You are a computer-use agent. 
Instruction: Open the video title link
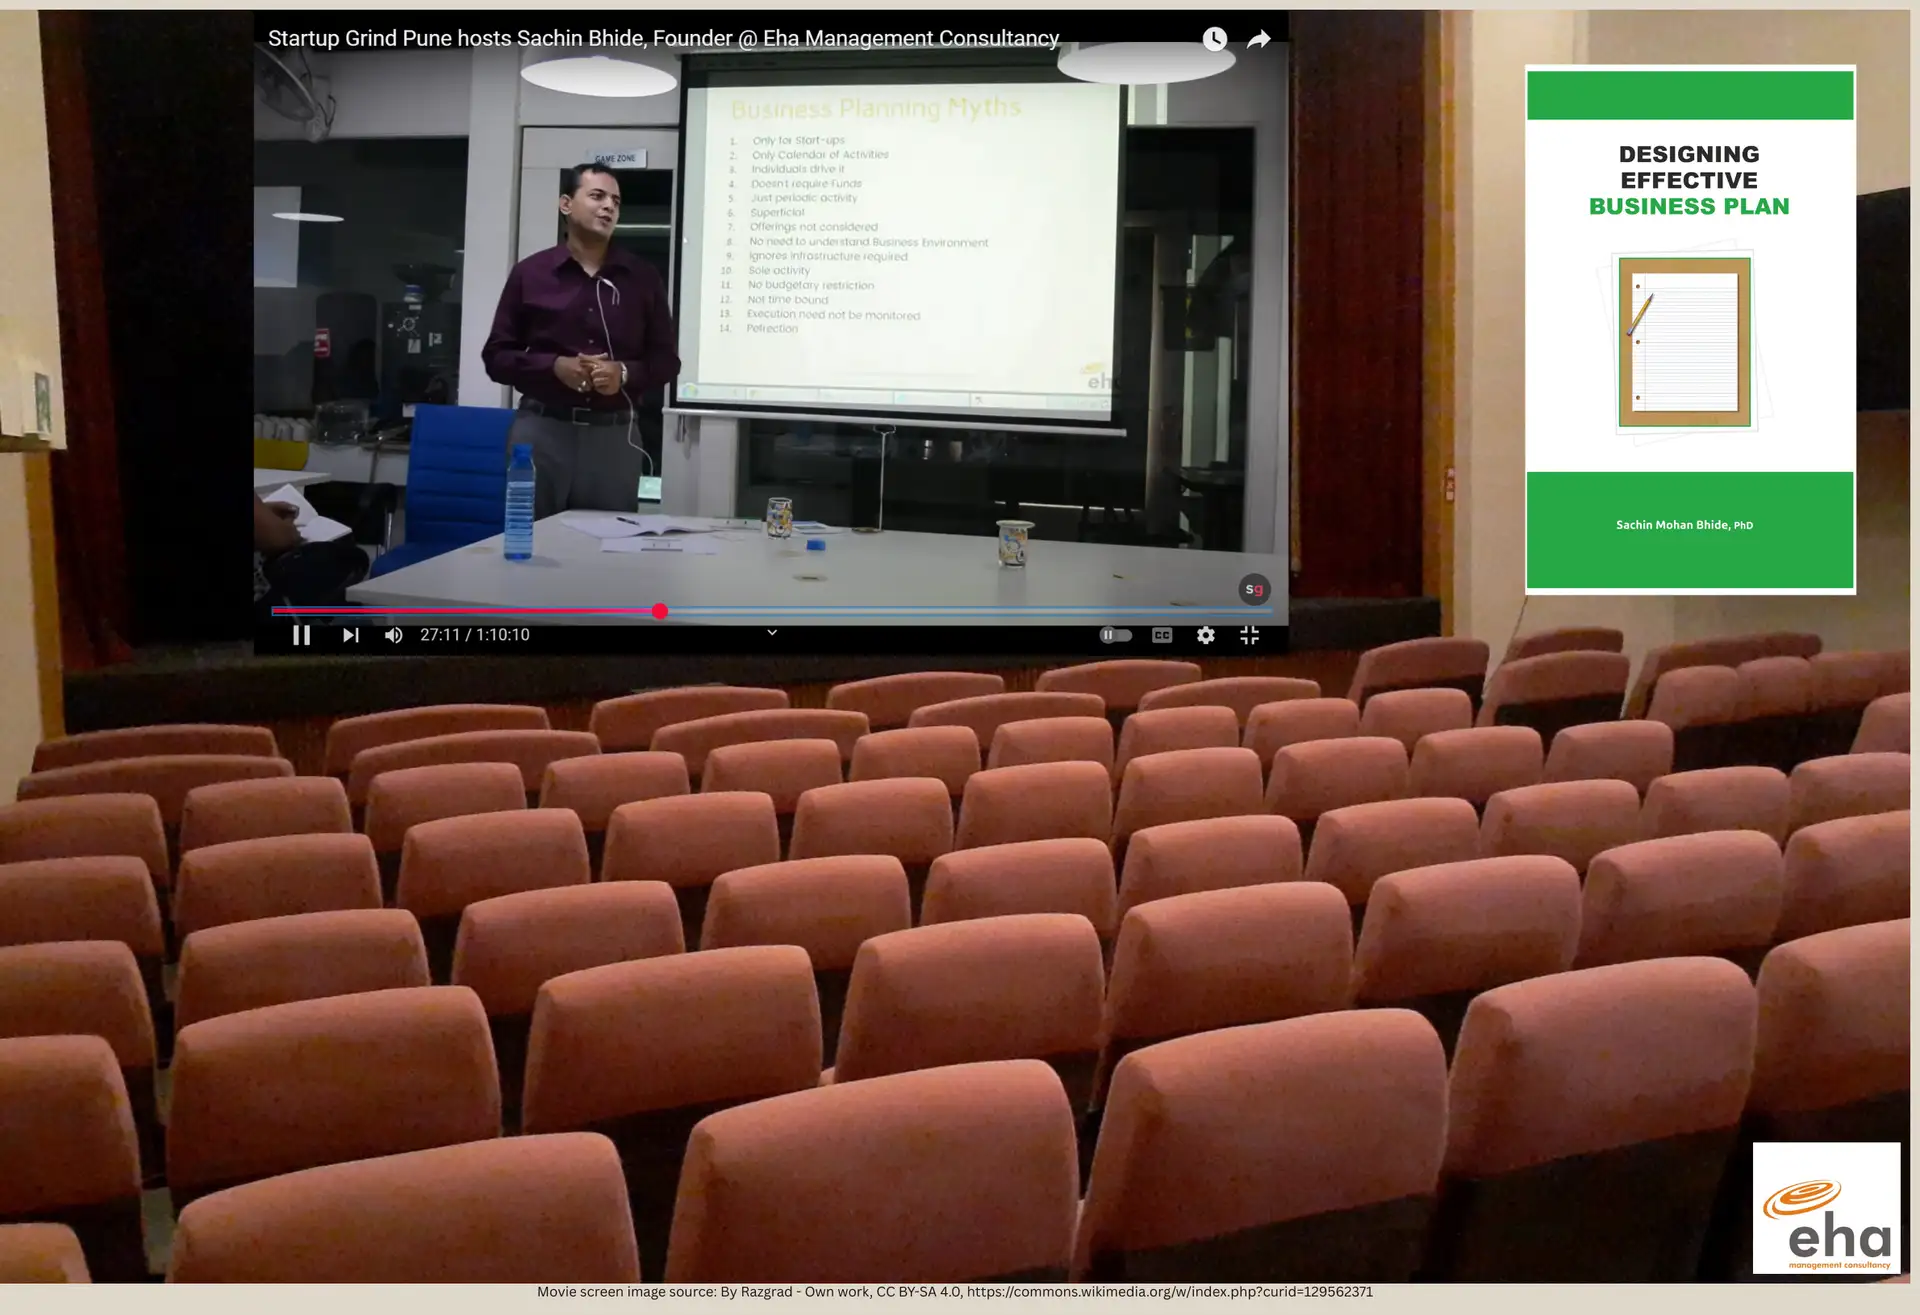(x=663, y=38)
